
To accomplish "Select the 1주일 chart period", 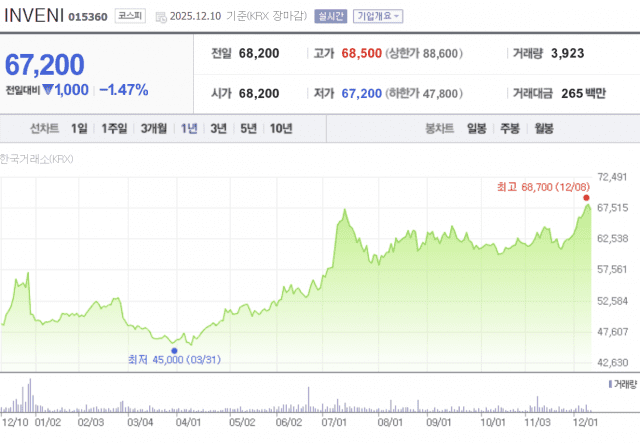I will [x=112, y=128].
